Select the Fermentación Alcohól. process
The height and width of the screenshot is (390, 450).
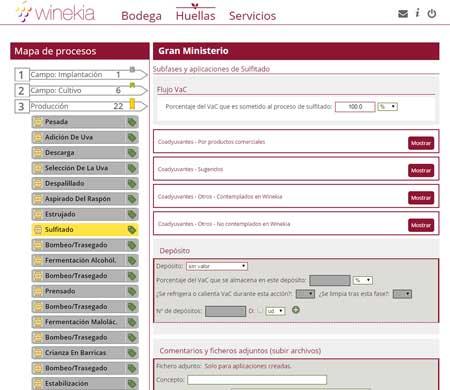pos(85,260)
